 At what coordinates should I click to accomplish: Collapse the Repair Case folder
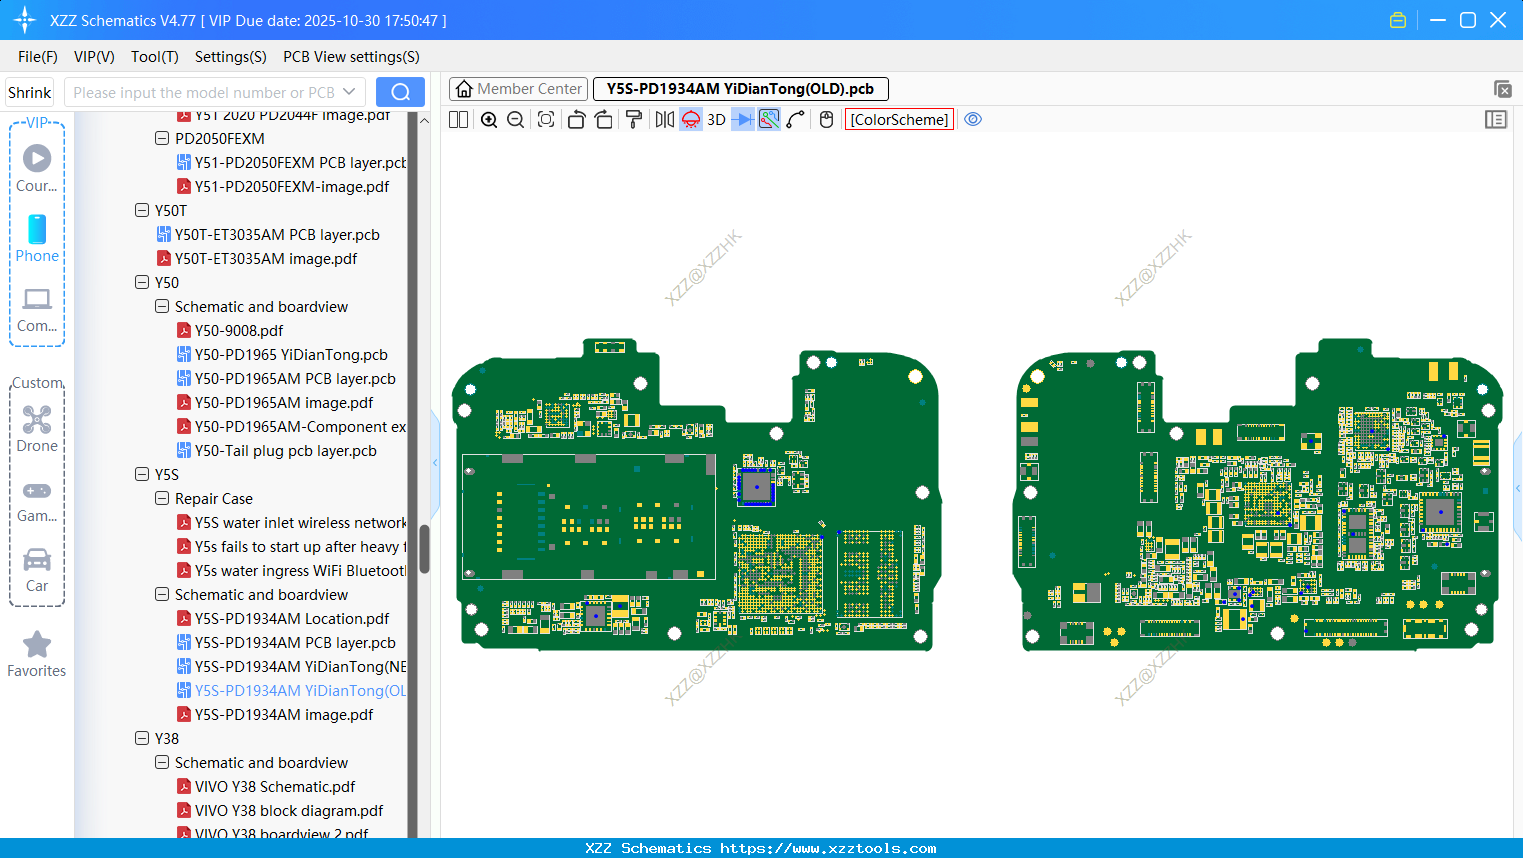point(162,499)
